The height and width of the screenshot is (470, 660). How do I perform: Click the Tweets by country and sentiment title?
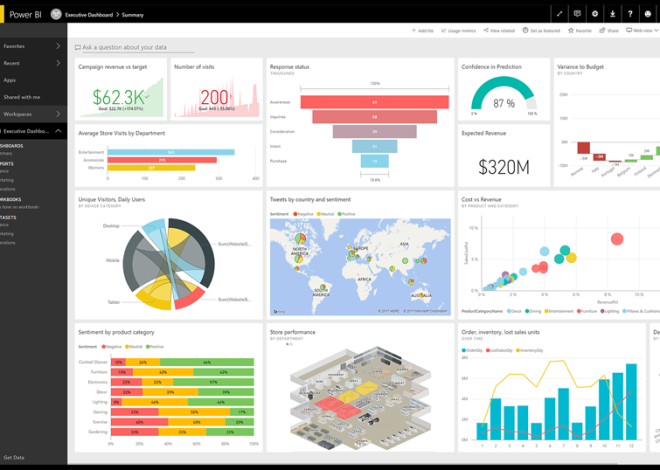(310, 199)
